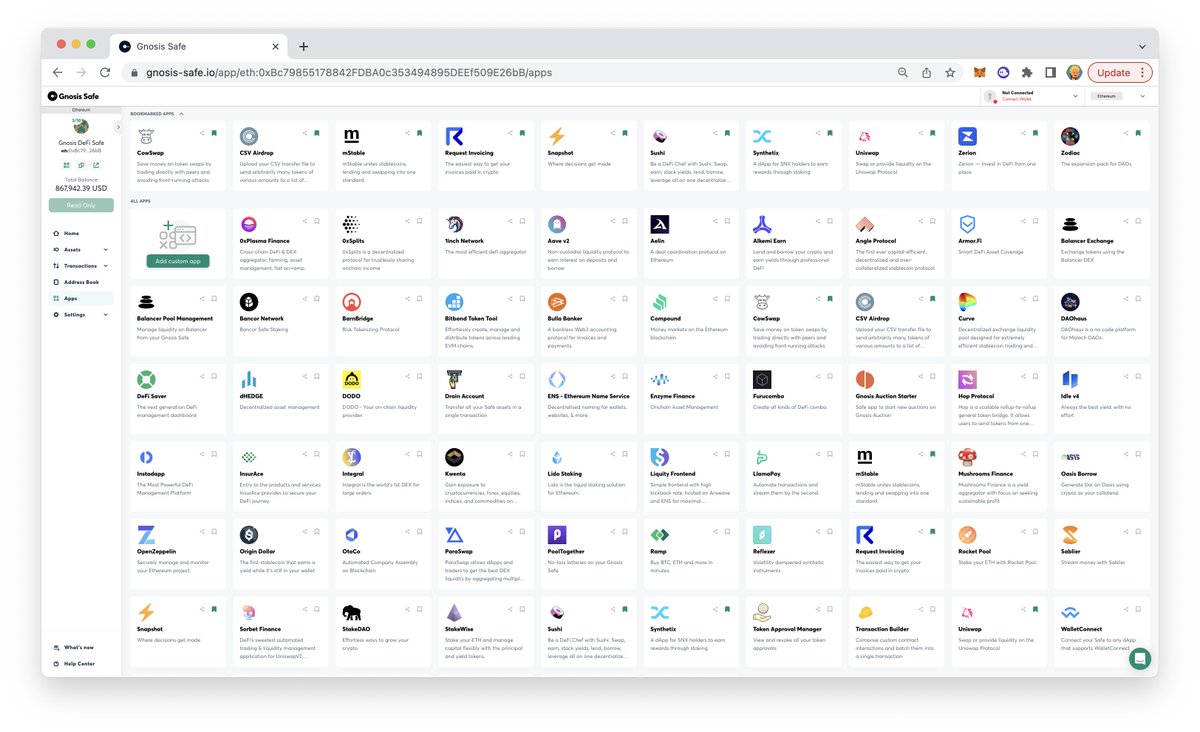Open the Chrome extensions puzzle icon
The image size is (1200, 732).
click(x=1027, y=72)
